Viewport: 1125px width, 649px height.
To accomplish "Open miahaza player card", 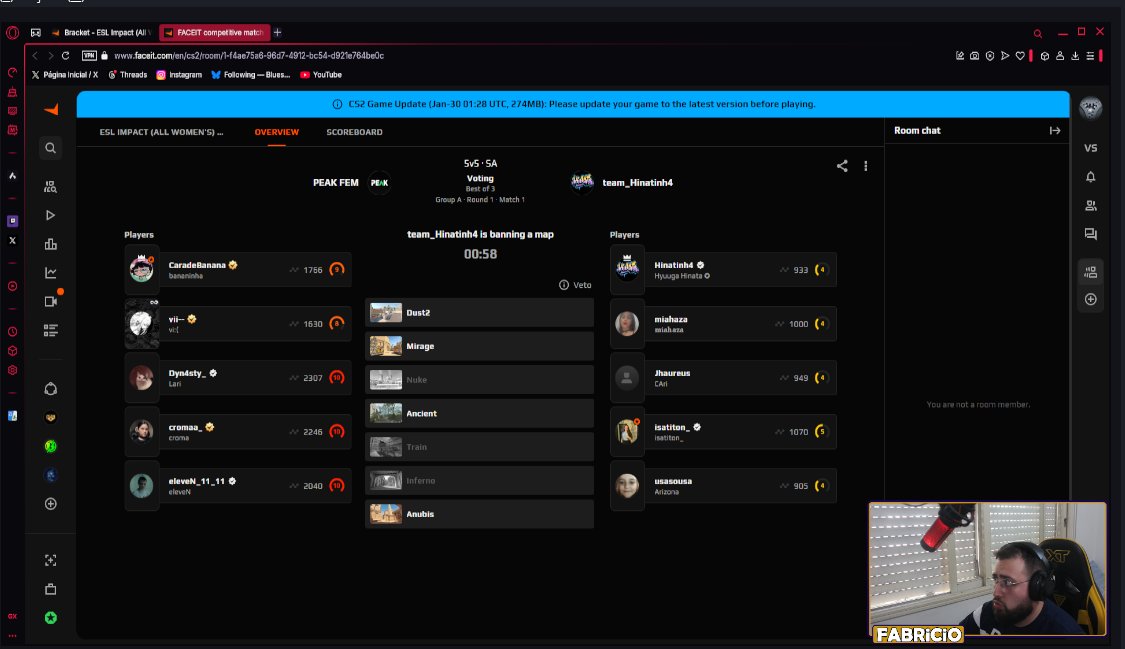I will [723, 323].
